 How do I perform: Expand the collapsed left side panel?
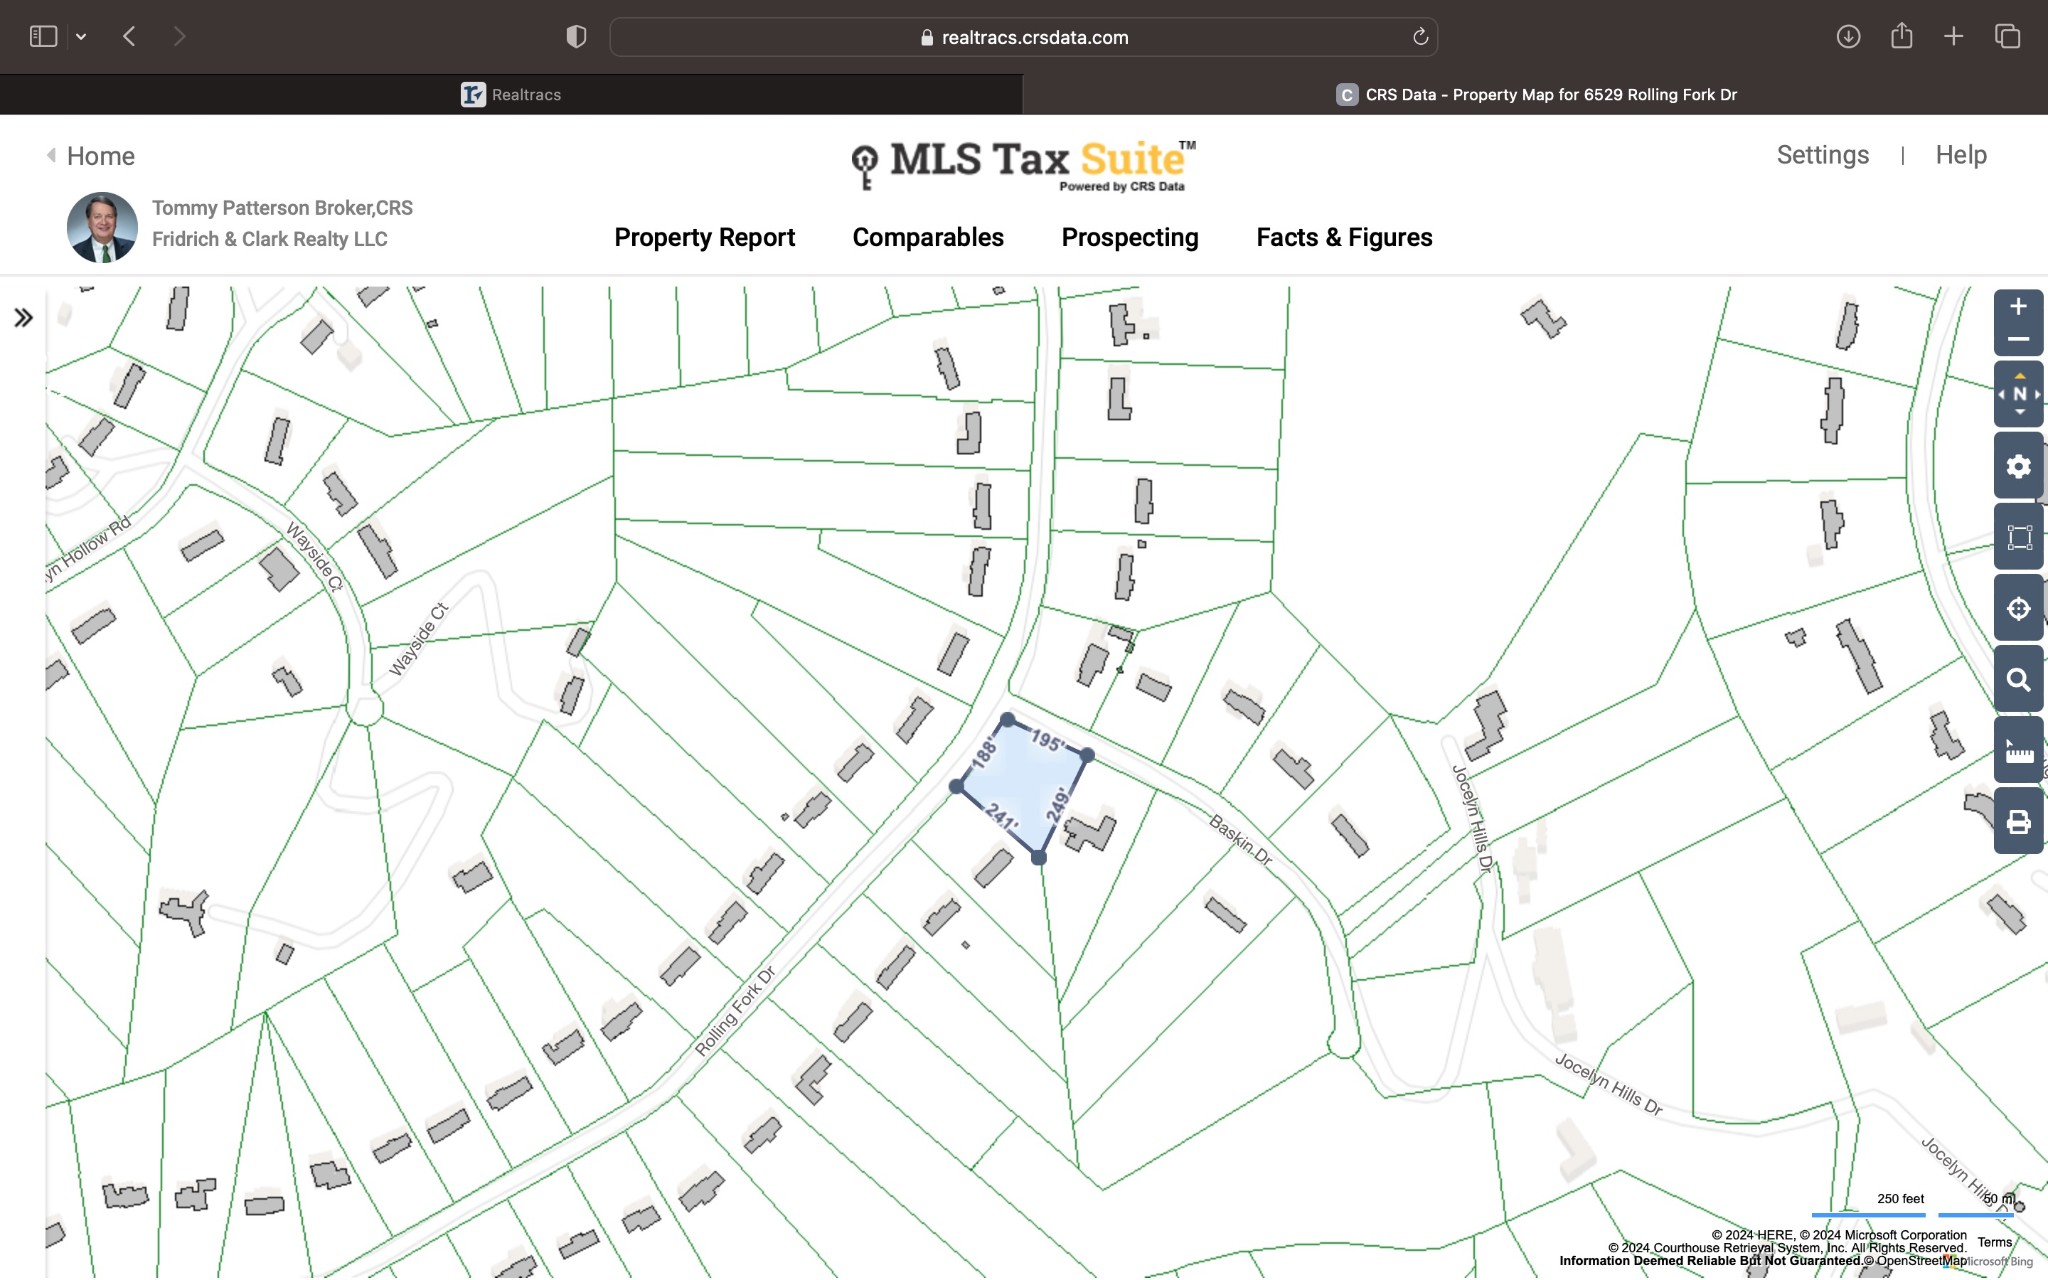[x=23, y=318]
